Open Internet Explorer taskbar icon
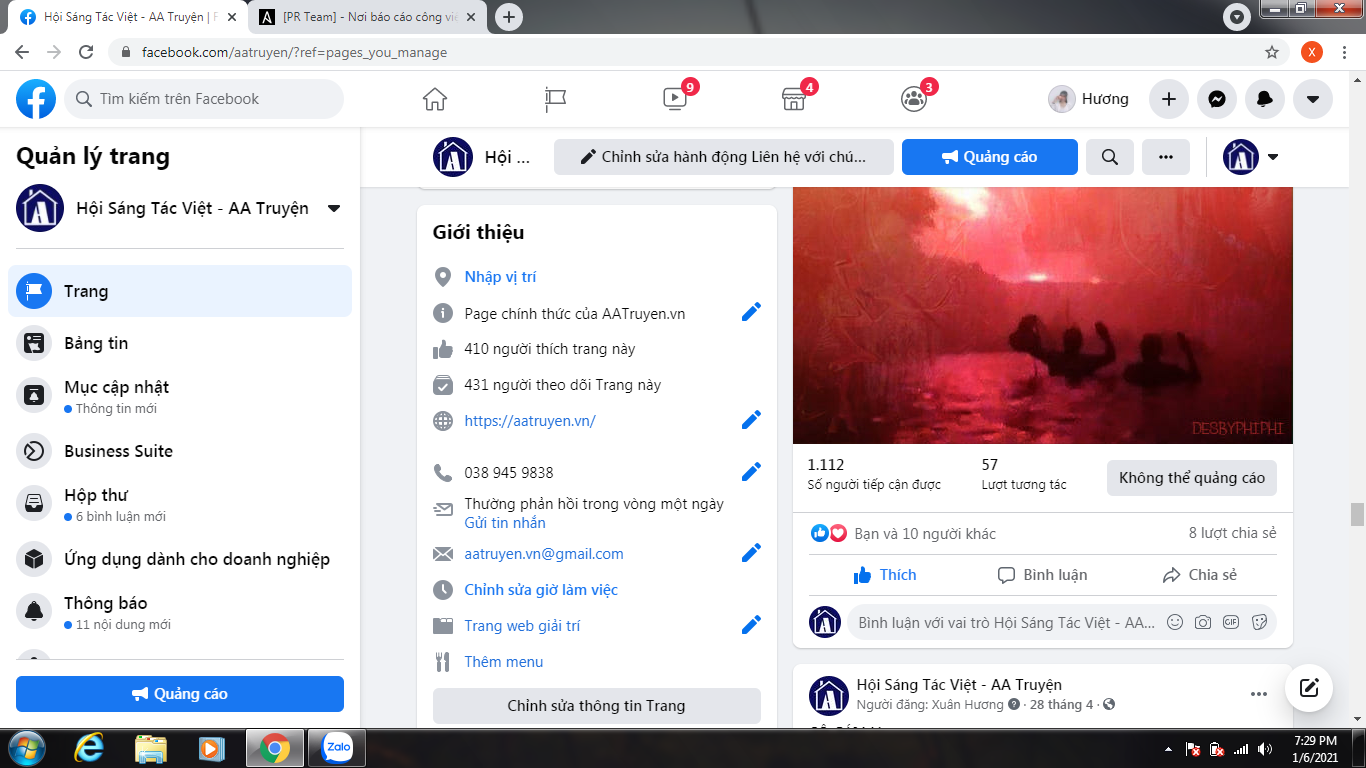 pyautogui.click(x=90, y=748)
